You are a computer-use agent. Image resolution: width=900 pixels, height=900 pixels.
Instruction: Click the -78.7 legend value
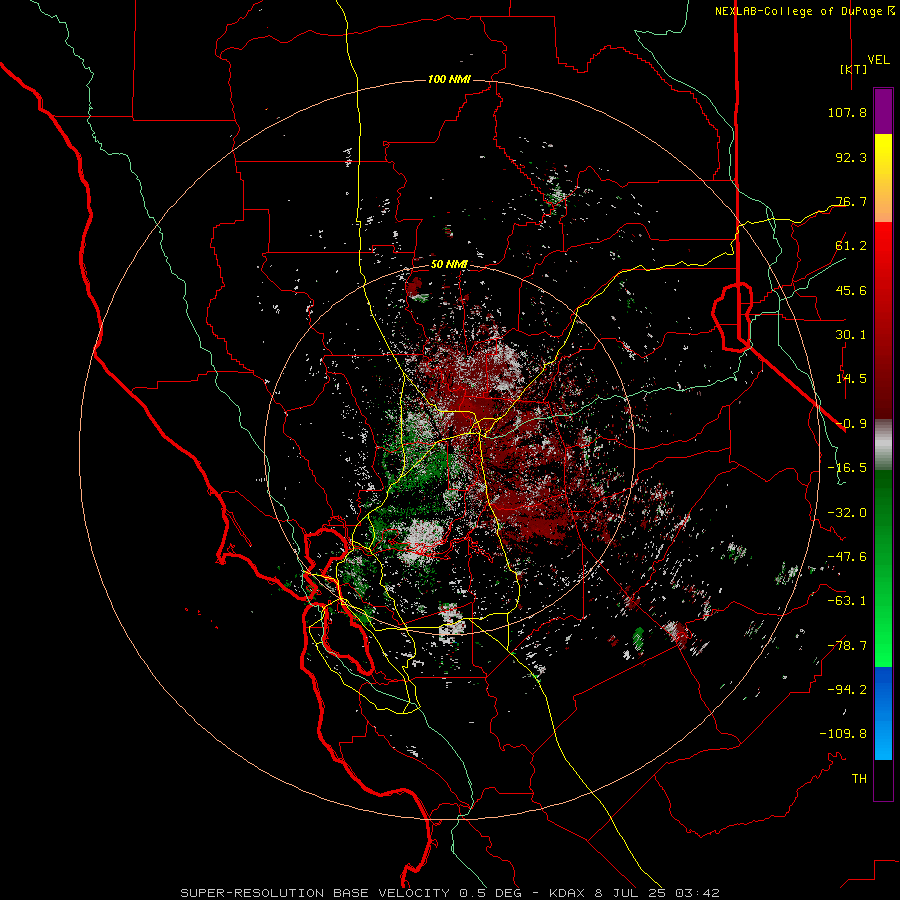click(847, 646)
